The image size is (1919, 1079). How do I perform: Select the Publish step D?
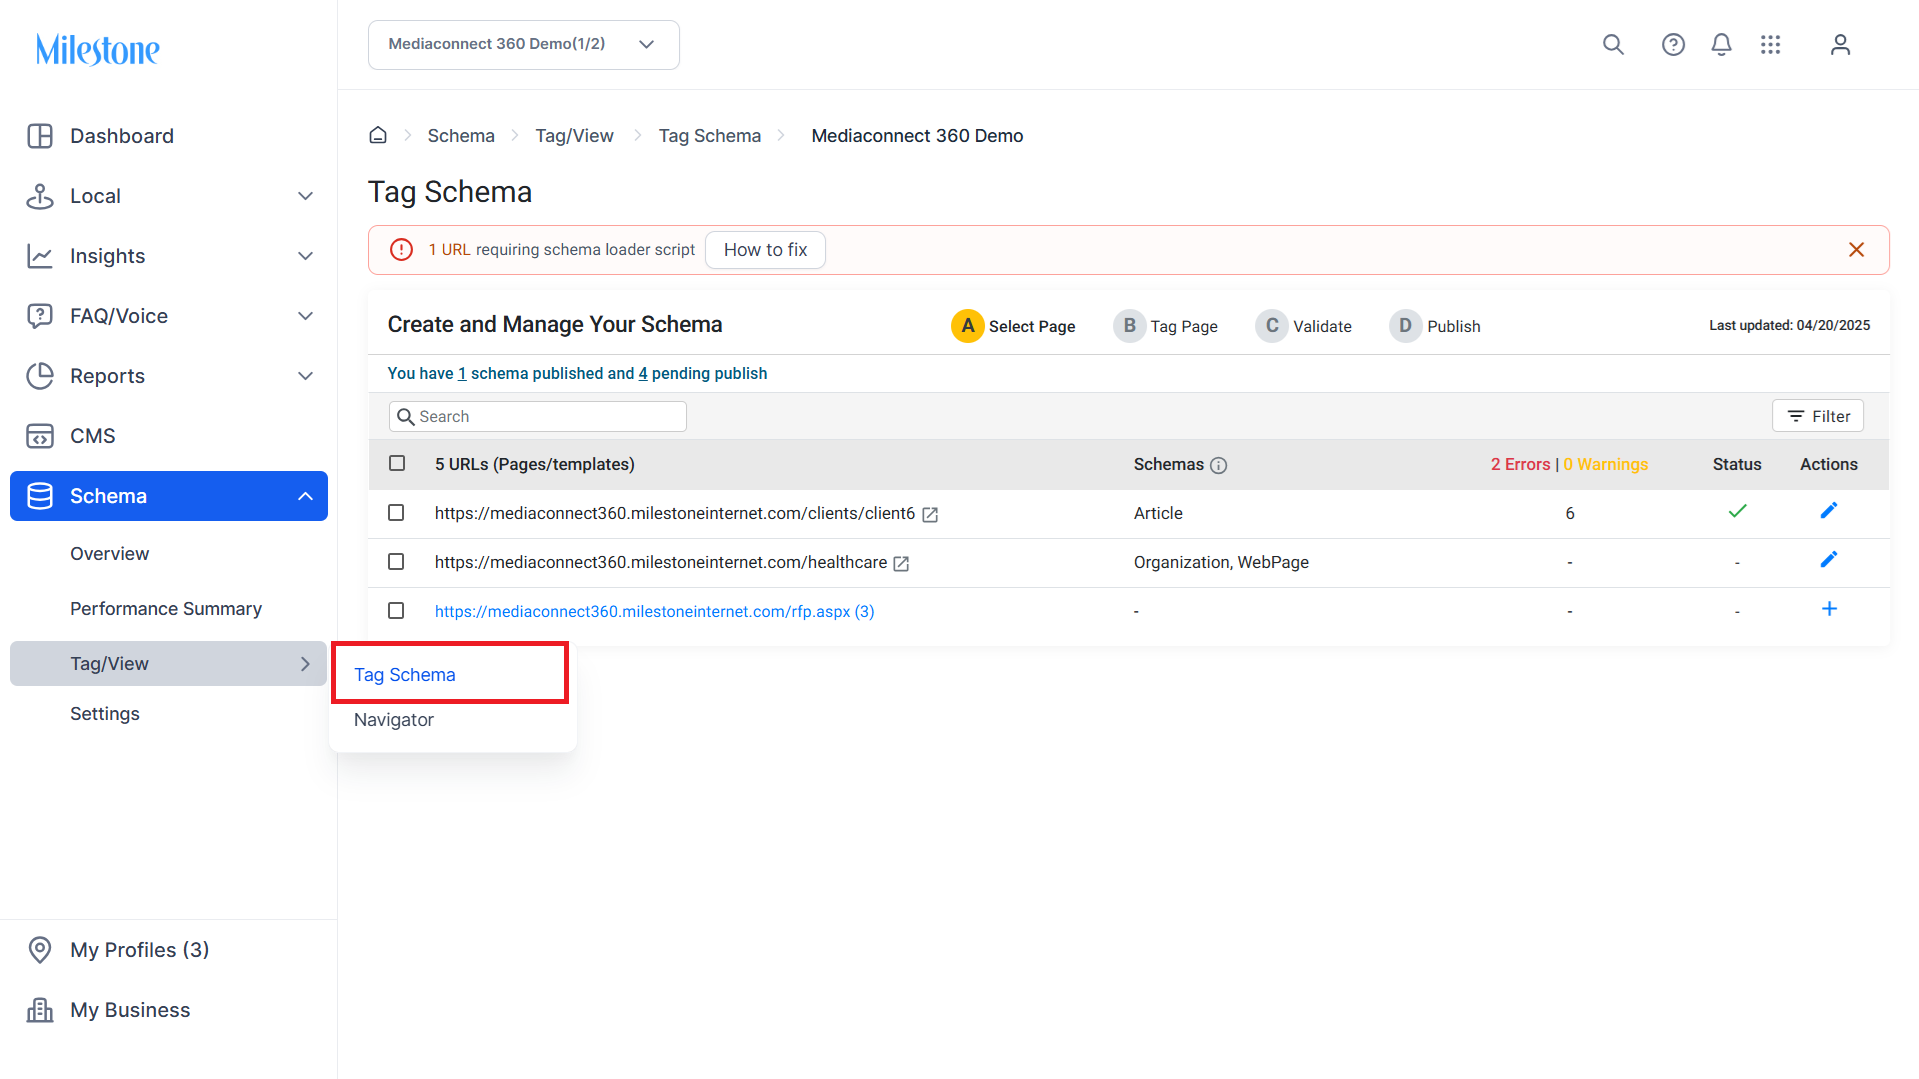1435,326
